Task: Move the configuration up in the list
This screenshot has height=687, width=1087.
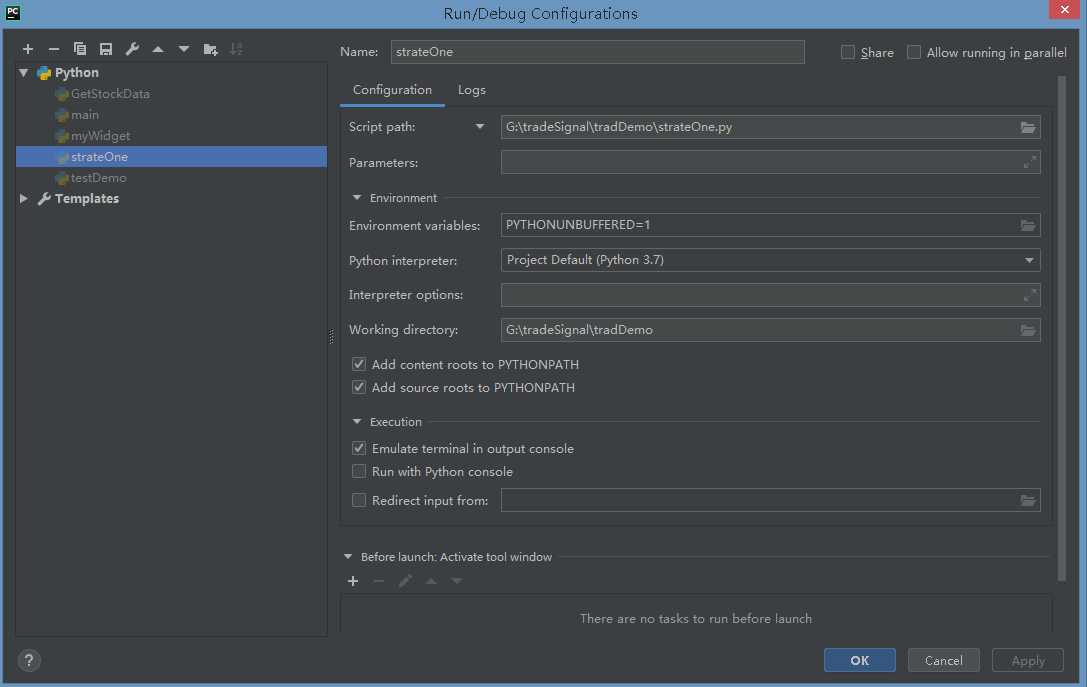Action: pyautogui.click(x=158, y=49)
